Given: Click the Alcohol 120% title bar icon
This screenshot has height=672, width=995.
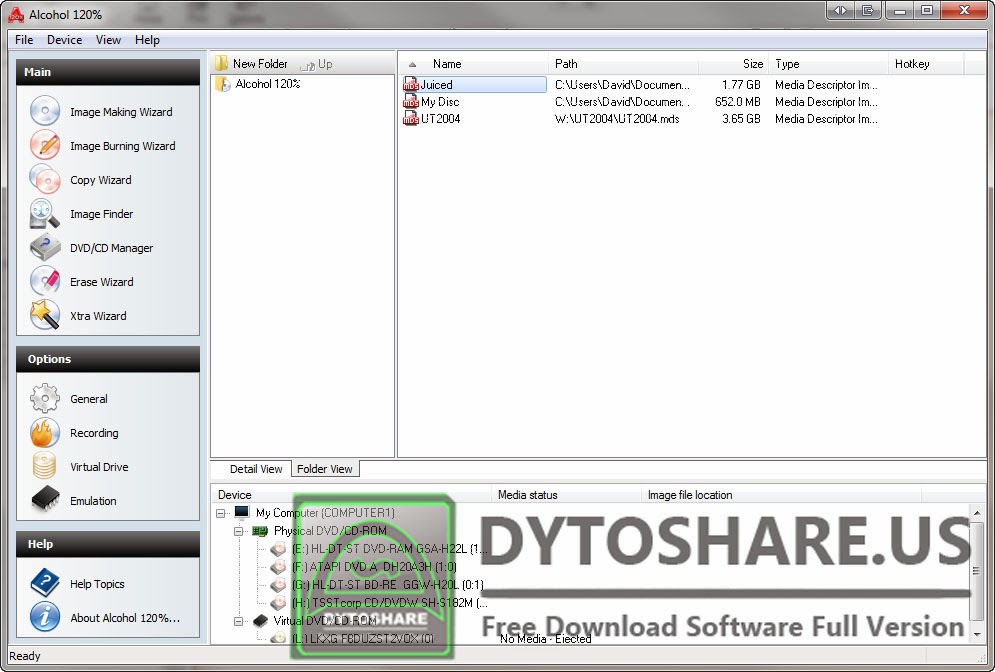Looking at the screenshot, I should (16, 14).
